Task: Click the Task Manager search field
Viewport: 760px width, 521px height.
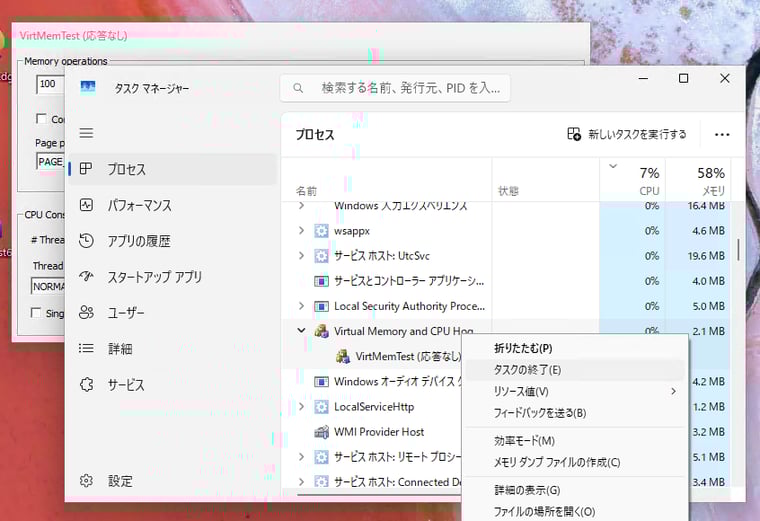Action: [x=395, y=88]
